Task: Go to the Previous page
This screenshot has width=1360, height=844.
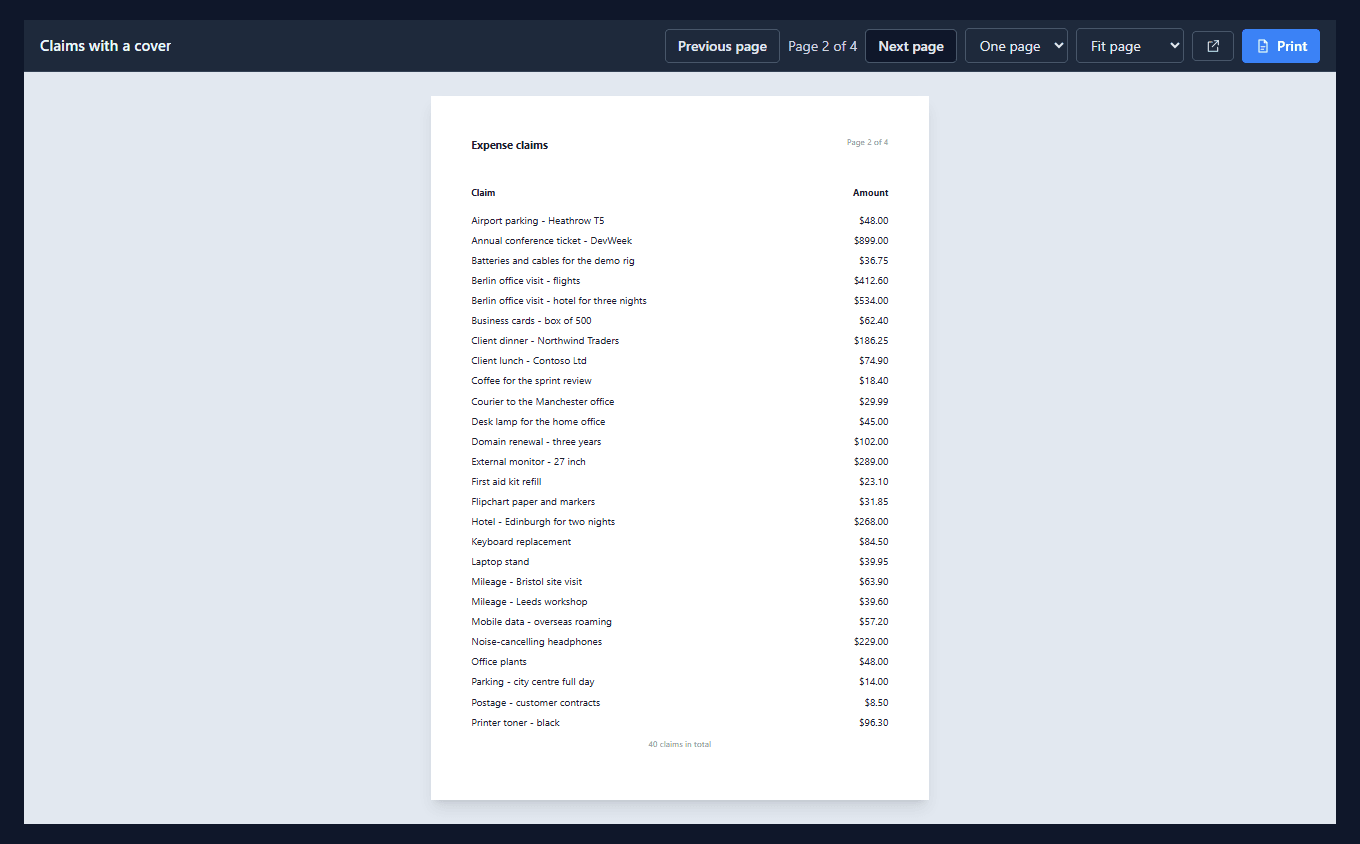Action: [x=722, y=46]
